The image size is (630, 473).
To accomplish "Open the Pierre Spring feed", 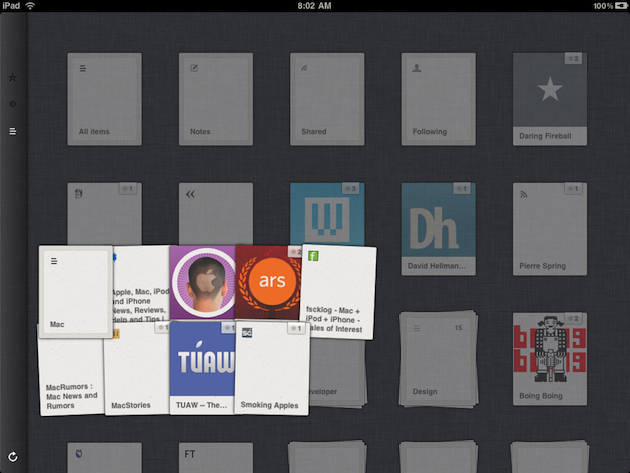I will tap(549, 228).
